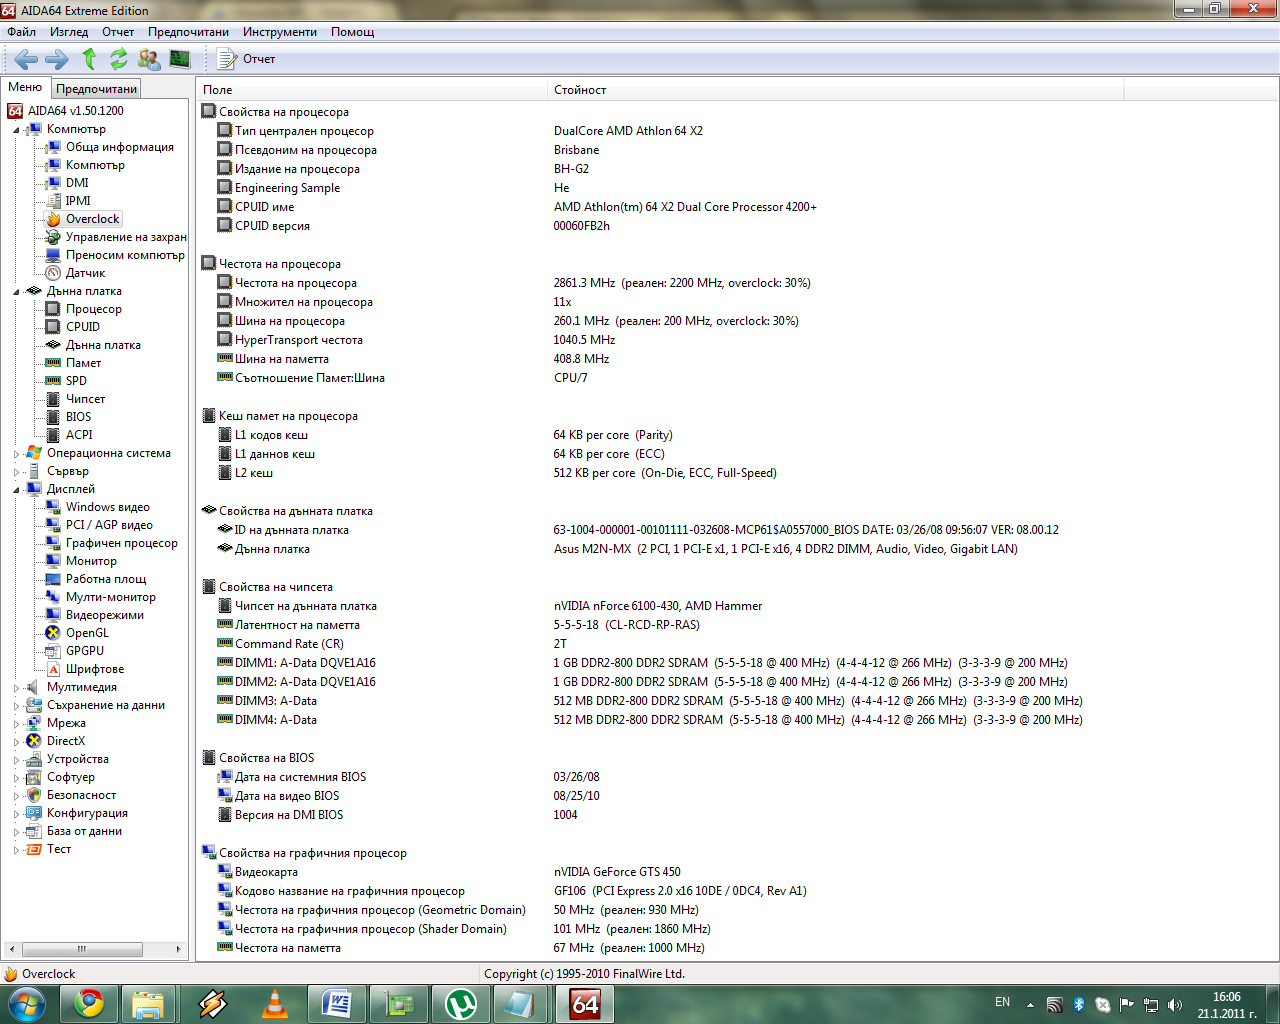
Task: Launch Google Chrome from the taskbar
Action: point(89,1003)
